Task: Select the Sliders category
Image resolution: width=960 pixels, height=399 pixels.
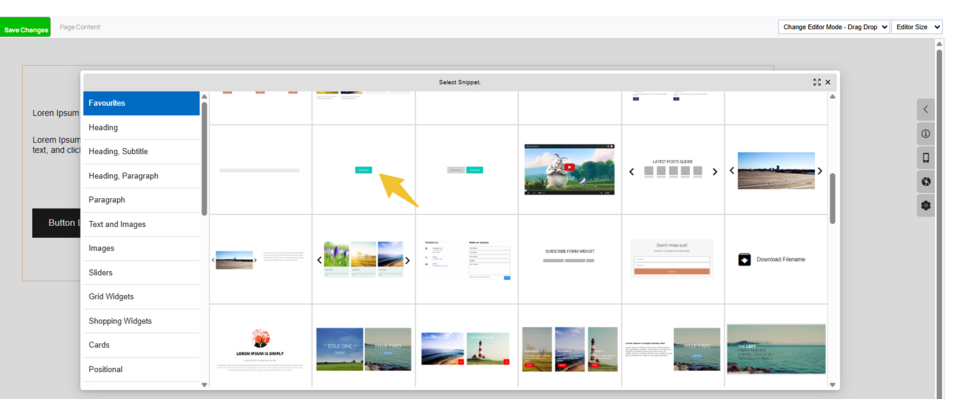Action: tap(141, 272)
